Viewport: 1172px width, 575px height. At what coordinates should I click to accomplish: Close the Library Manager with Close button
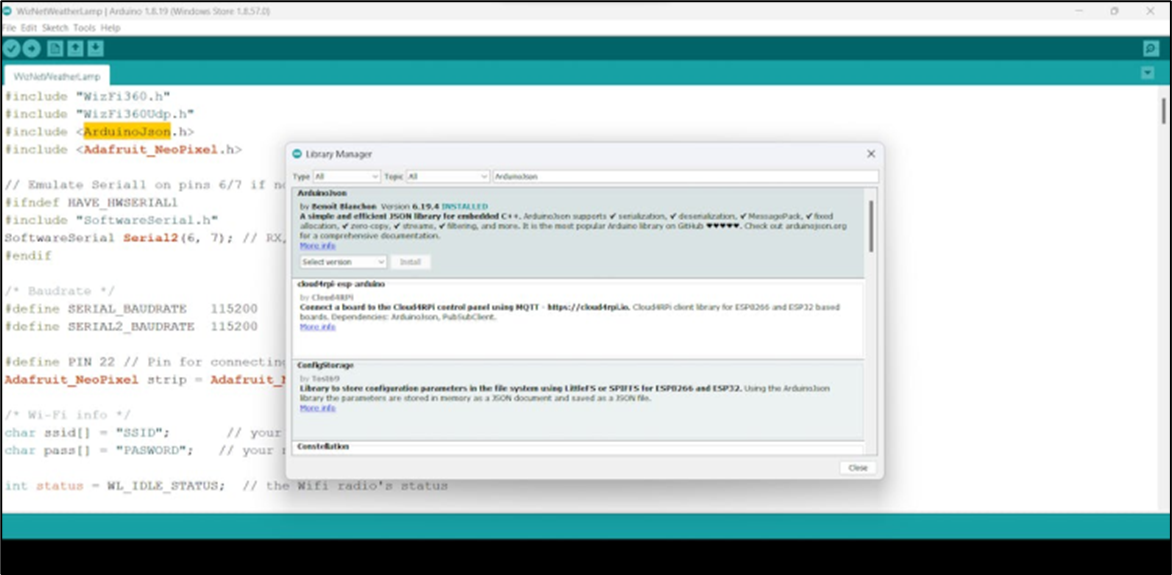click(x=857, y=467)
